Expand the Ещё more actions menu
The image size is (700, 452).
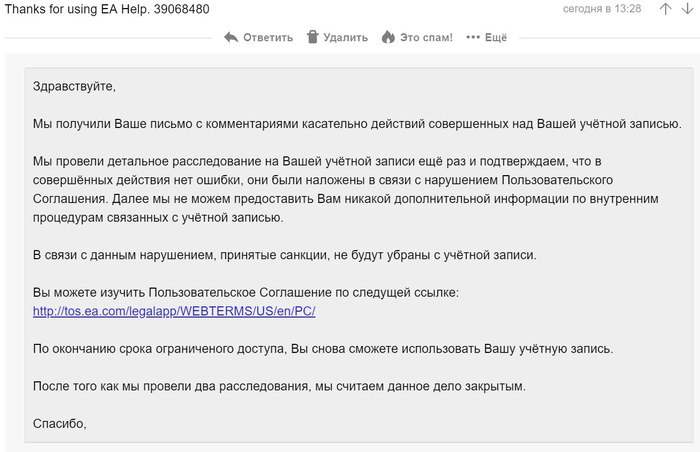495,38
